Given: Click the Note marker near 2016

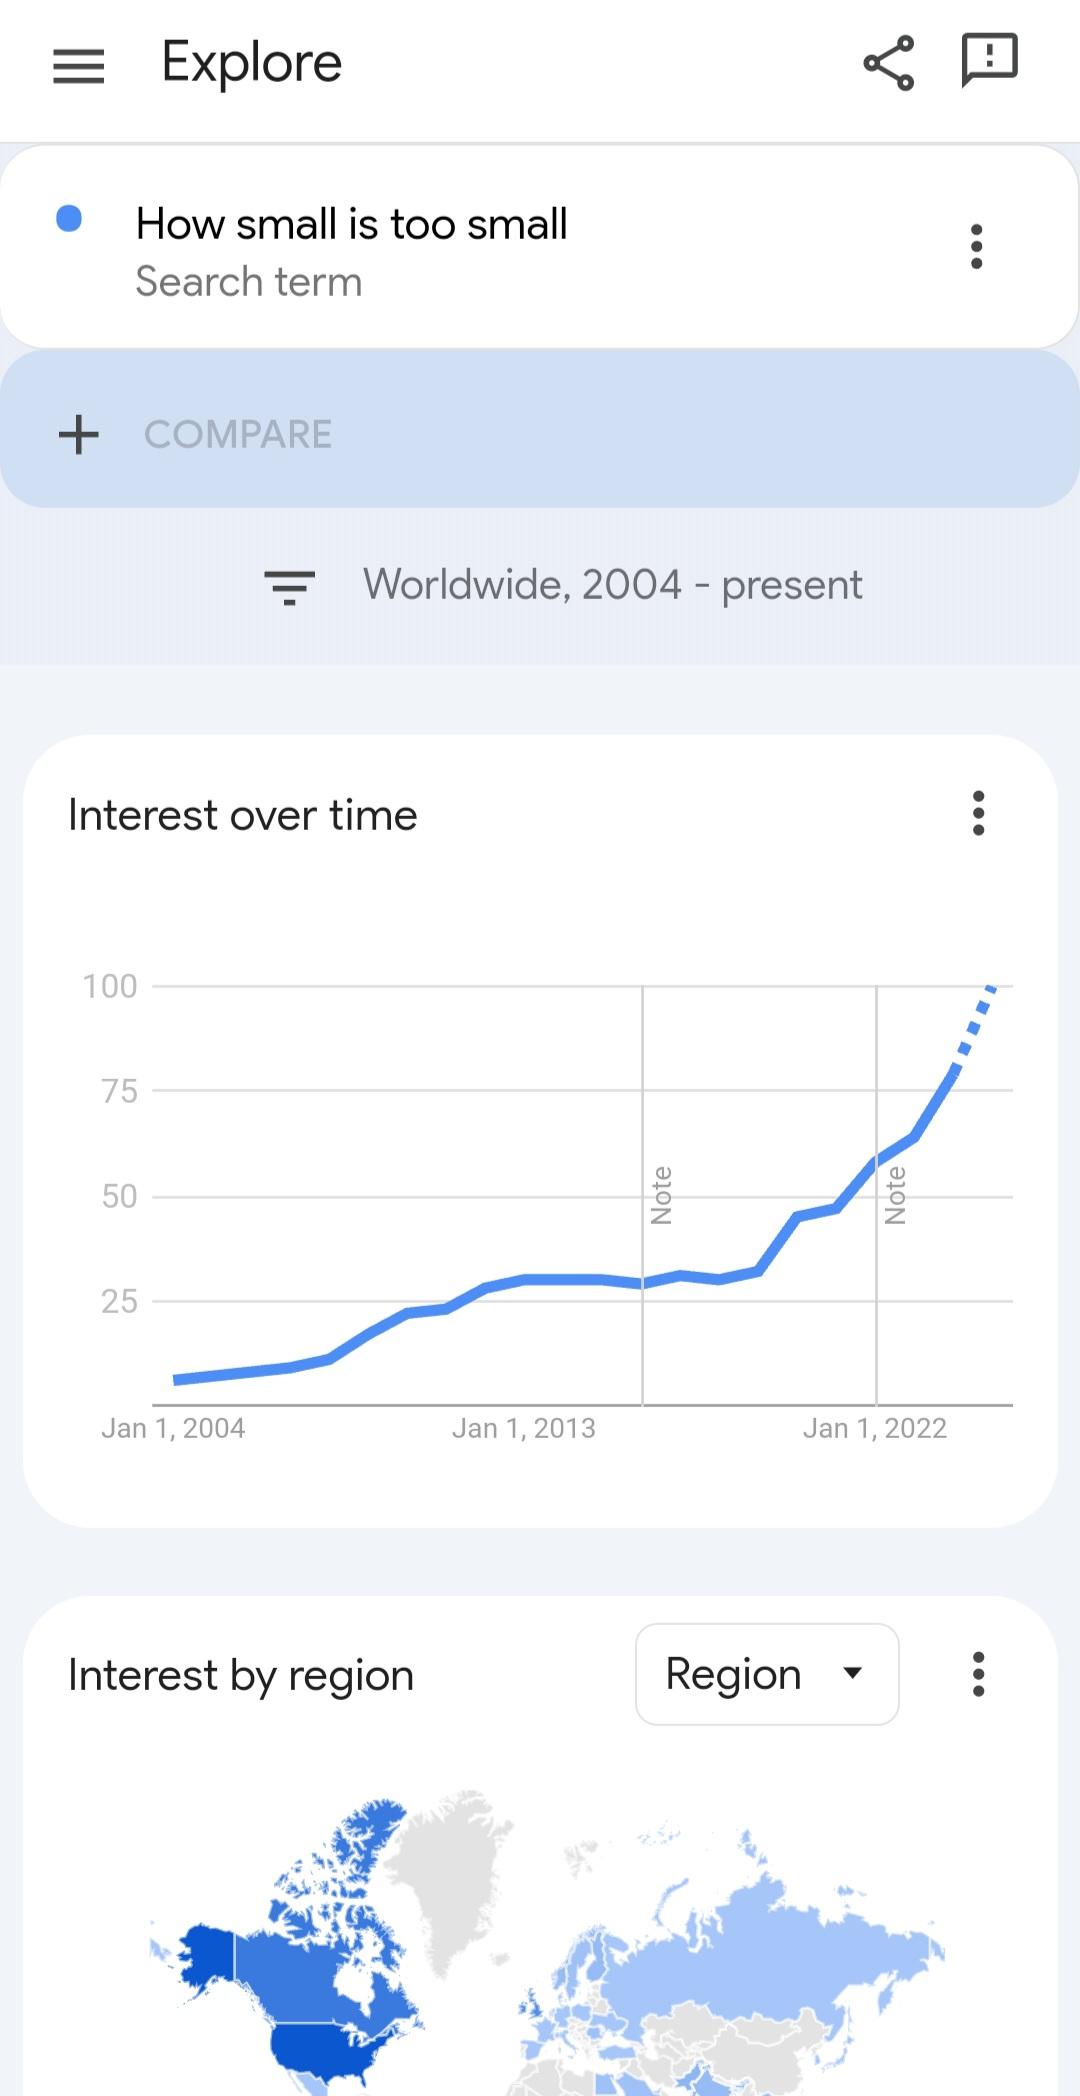Looking at the screenshot, I should tap(661, 1195).
